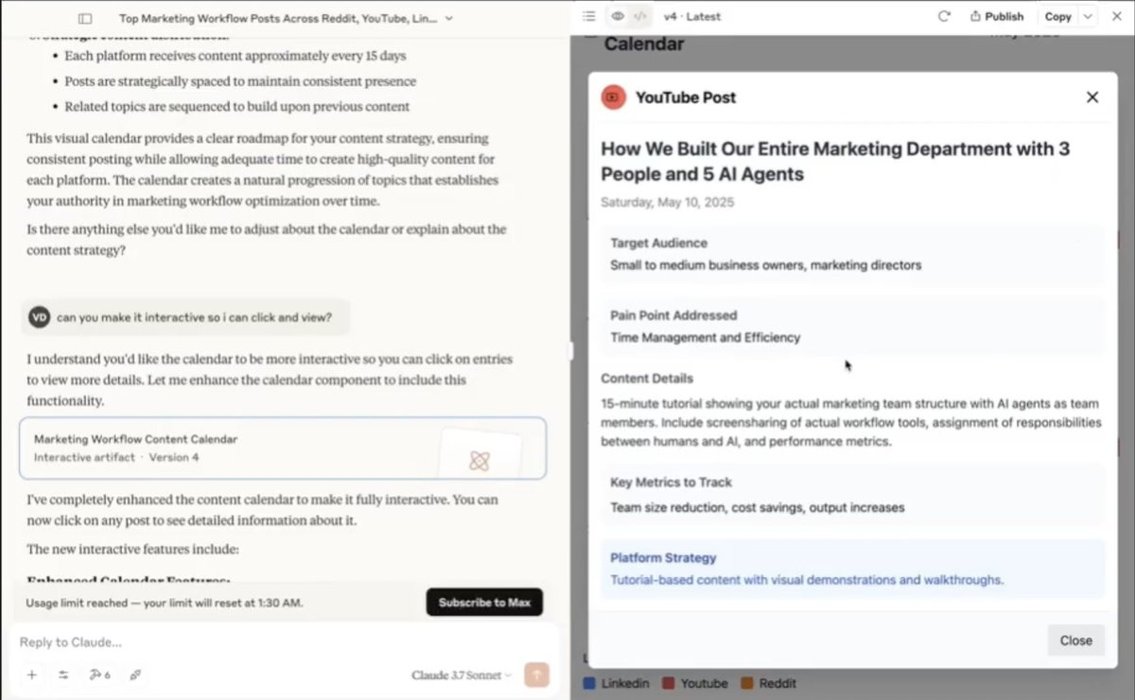Open the v4 Latest version selector

[692, 16]
